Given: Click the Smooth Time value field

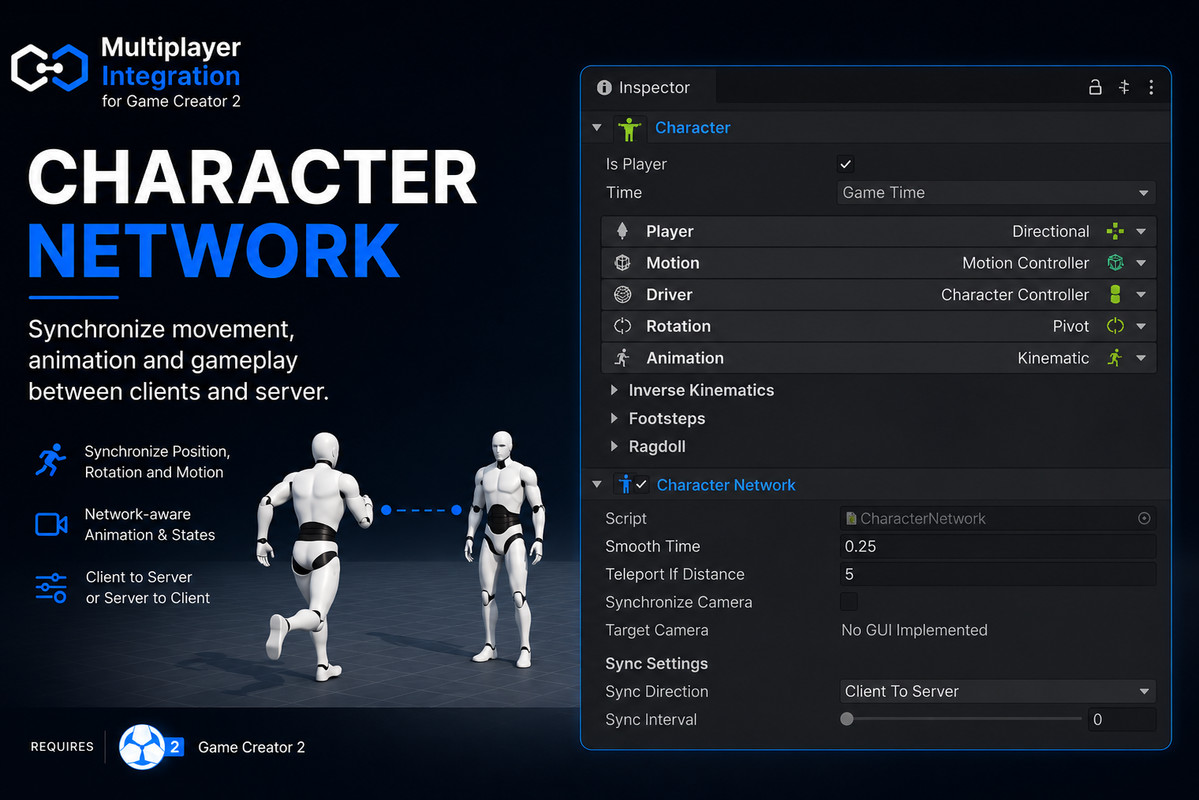Looking at the screenshot, I should pos(997,546).
